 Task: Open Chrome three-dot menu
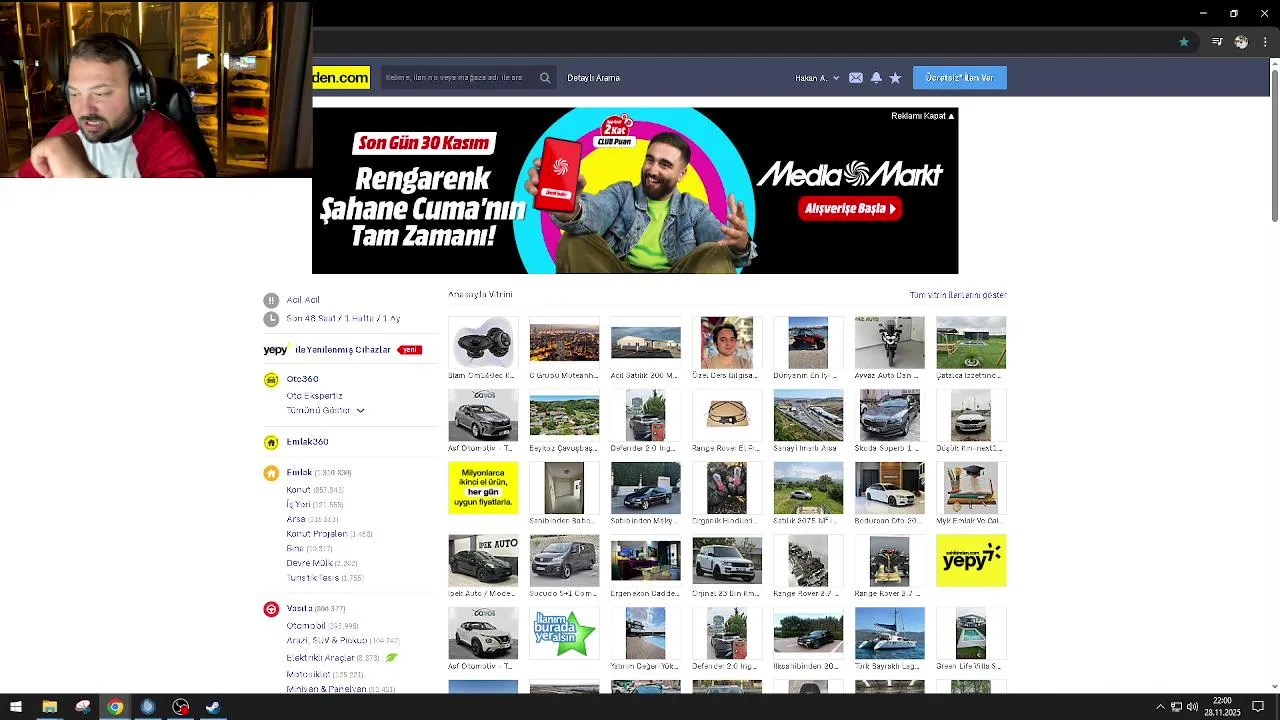(x=1265, y=42)
